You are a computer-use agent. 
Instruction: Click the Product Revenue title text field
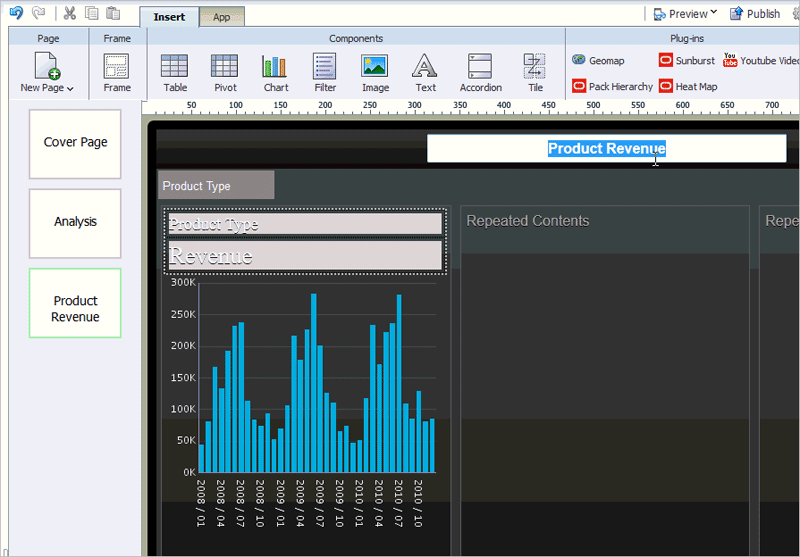coord(606,148)
